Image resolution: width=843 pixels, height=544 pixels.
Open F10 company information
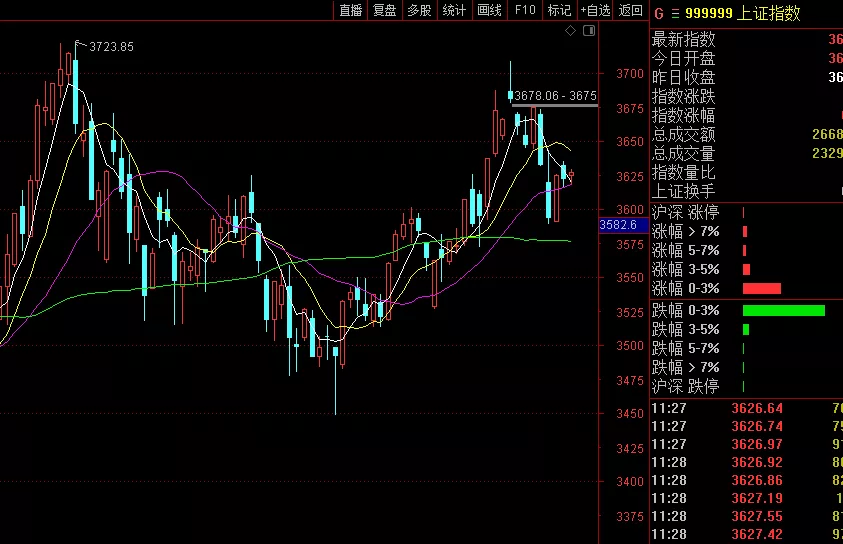525,10
